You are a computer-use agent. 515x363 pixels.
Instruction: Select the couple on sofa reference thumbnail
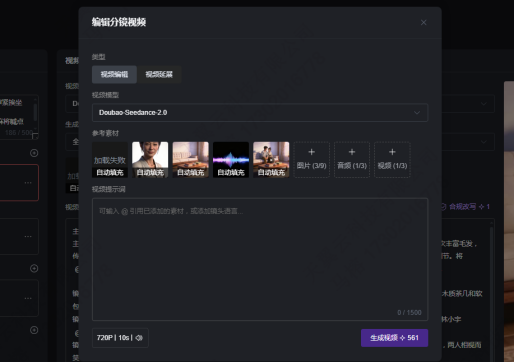271,160
